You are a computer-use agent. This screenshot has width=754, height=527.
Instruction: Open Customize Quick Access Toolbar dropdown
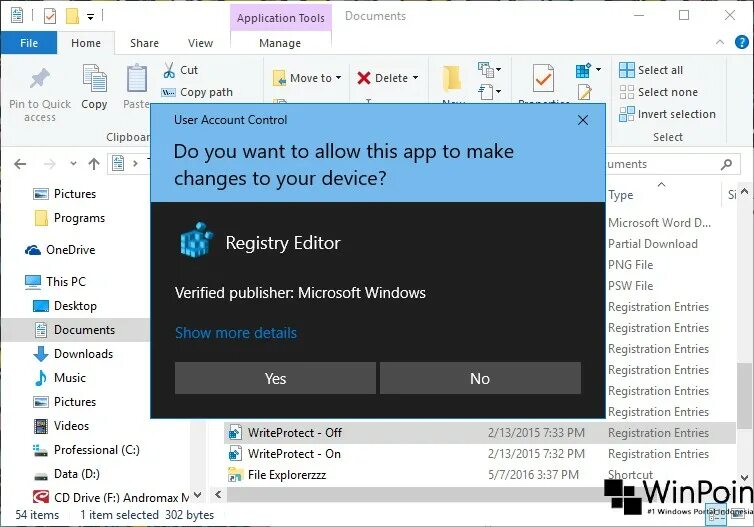click(x=90, y=17)
